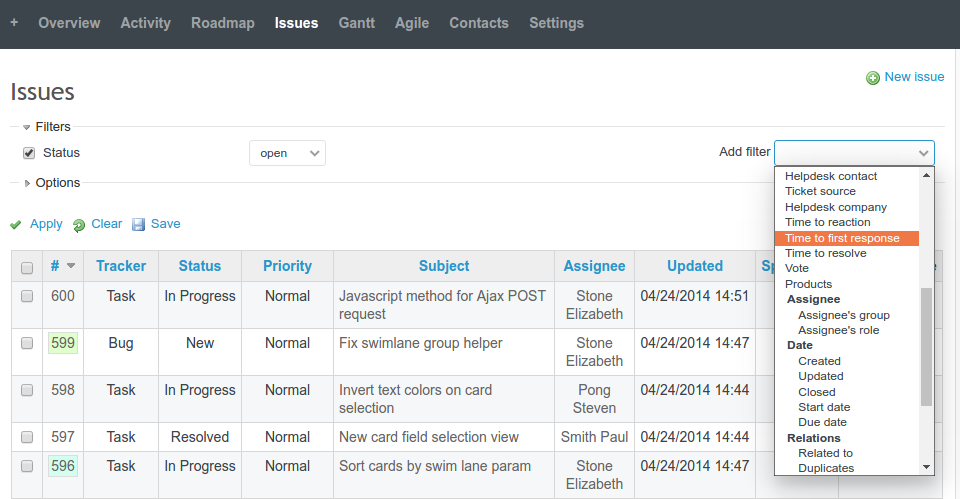Switch to the Agile tab
Viewport: 960px width, 499px height.
pyautogui.click(x=412, y=23)
